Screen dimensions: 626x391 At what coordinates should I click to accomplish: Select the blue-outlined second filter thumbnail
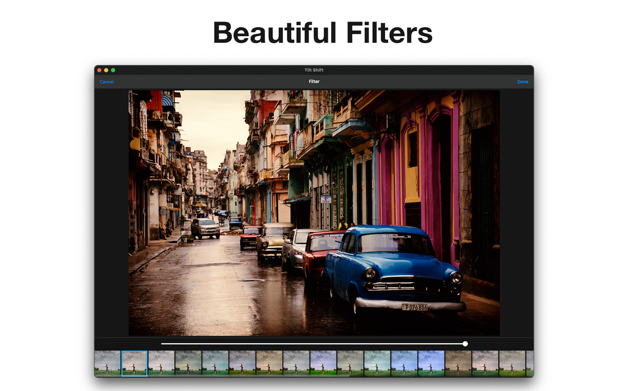(x=134, y=363)
